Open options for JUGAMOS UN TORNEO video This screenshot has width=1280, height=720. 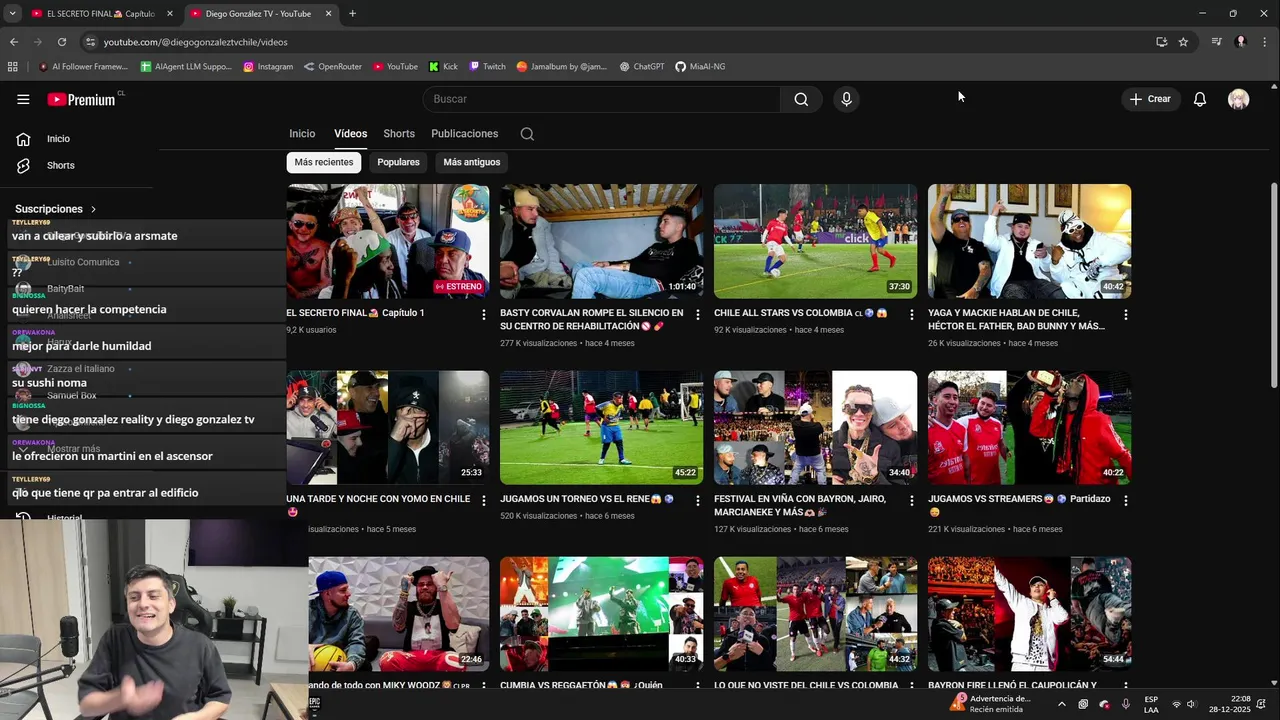point(698,500)
